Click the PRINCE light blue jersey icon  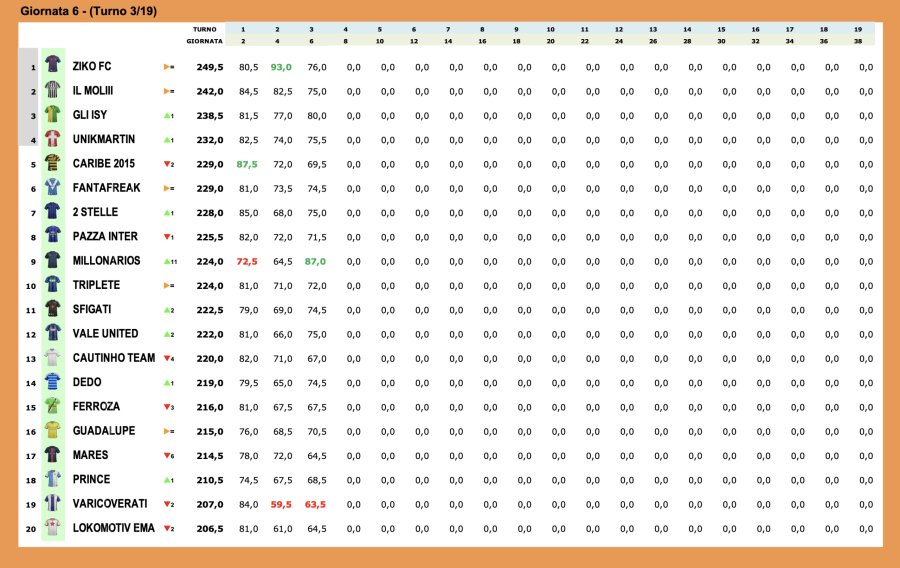(x=53, y=478)
